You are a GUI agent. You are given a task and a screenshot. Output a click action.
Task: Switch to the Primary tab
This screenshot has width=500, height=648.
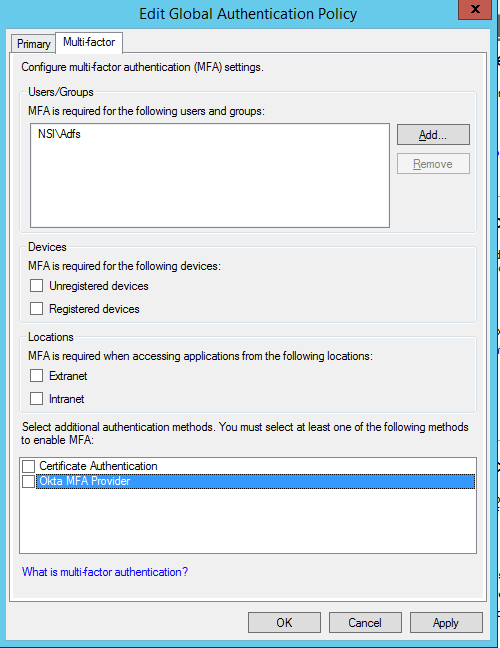[x=33, y=43]
